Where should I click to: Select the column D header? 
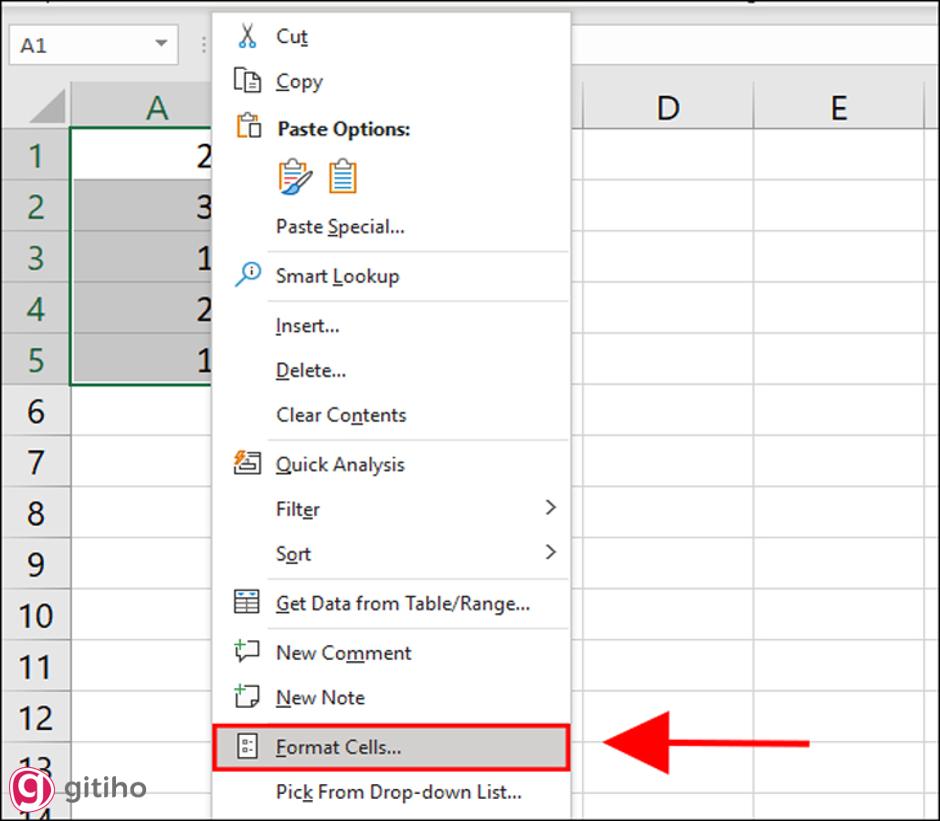pyautogui.click(x=667, y=107)
